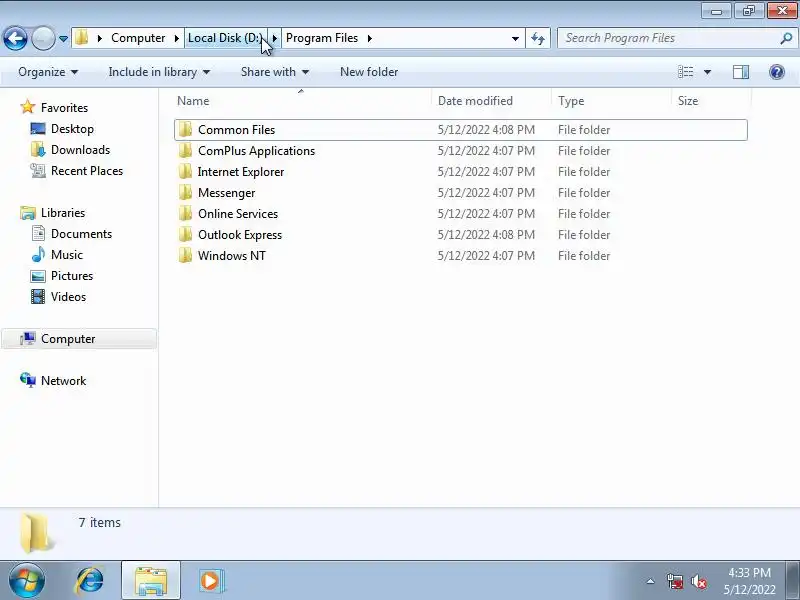The width and height of the screenshot is (800, 600).
Task: Select the Internet Explorer folder icon
Action: point(185,171)
